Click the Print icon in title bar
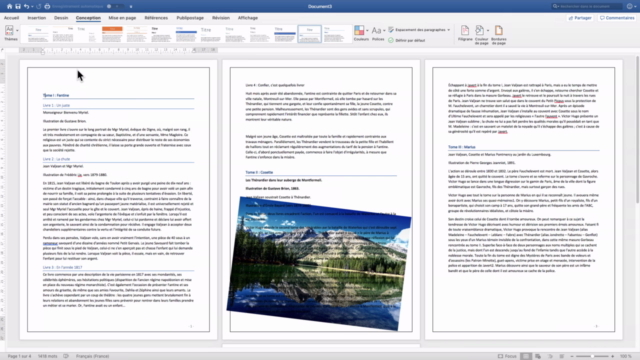 (x=47, y=7)
